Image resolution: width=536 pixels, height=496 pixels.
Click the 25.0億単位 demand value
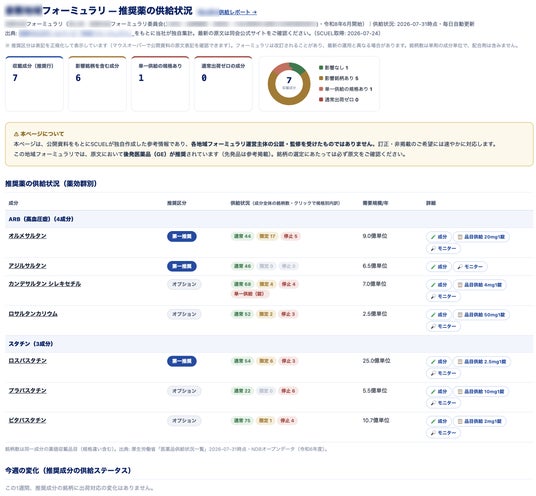point(376,361)
